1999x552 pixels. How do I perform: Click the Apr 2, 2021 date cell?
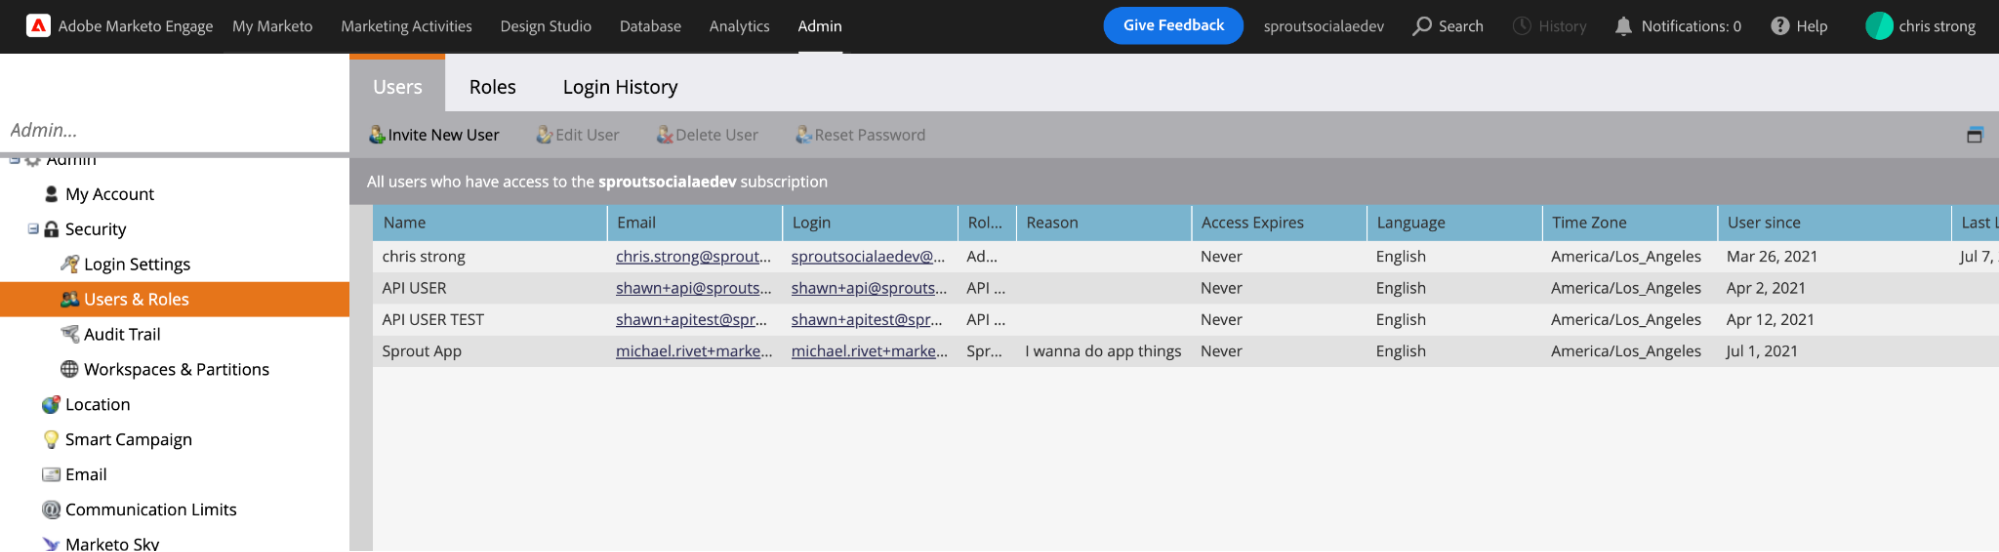[x=1766, y=288]
